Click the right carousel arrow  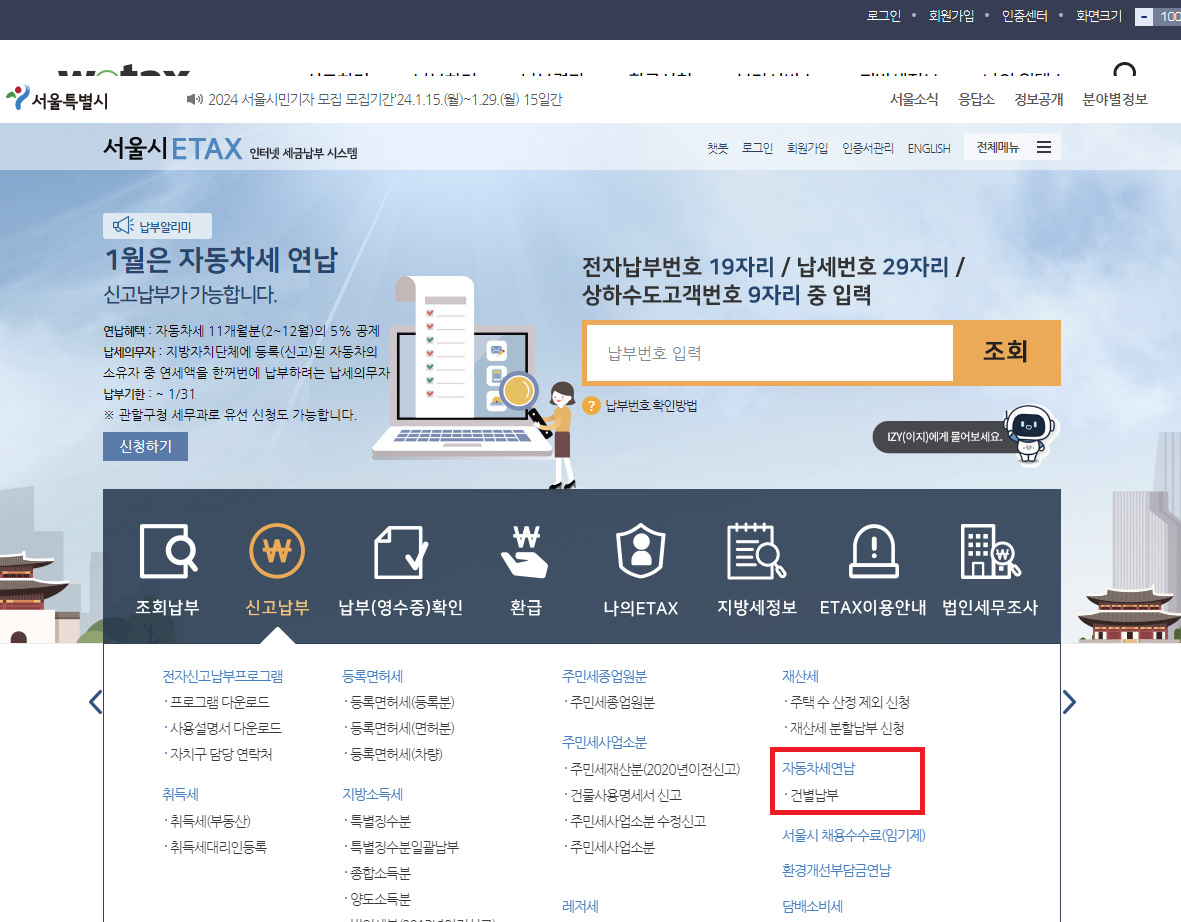click(1069, 702)
